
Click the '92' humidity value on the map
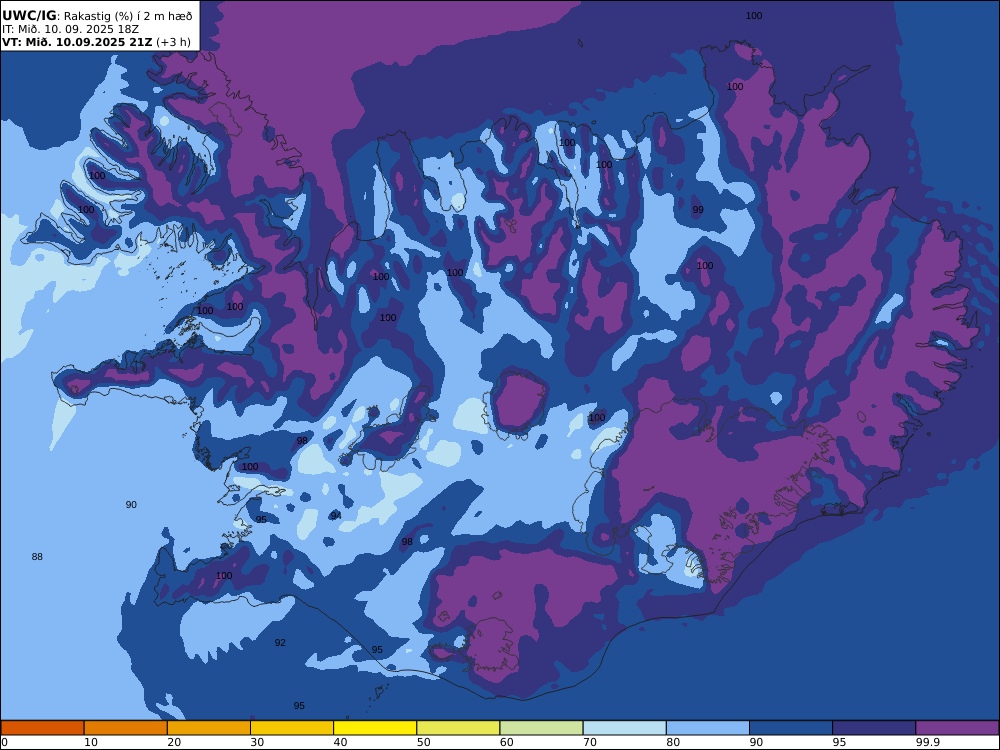click(x=280, y=642)
